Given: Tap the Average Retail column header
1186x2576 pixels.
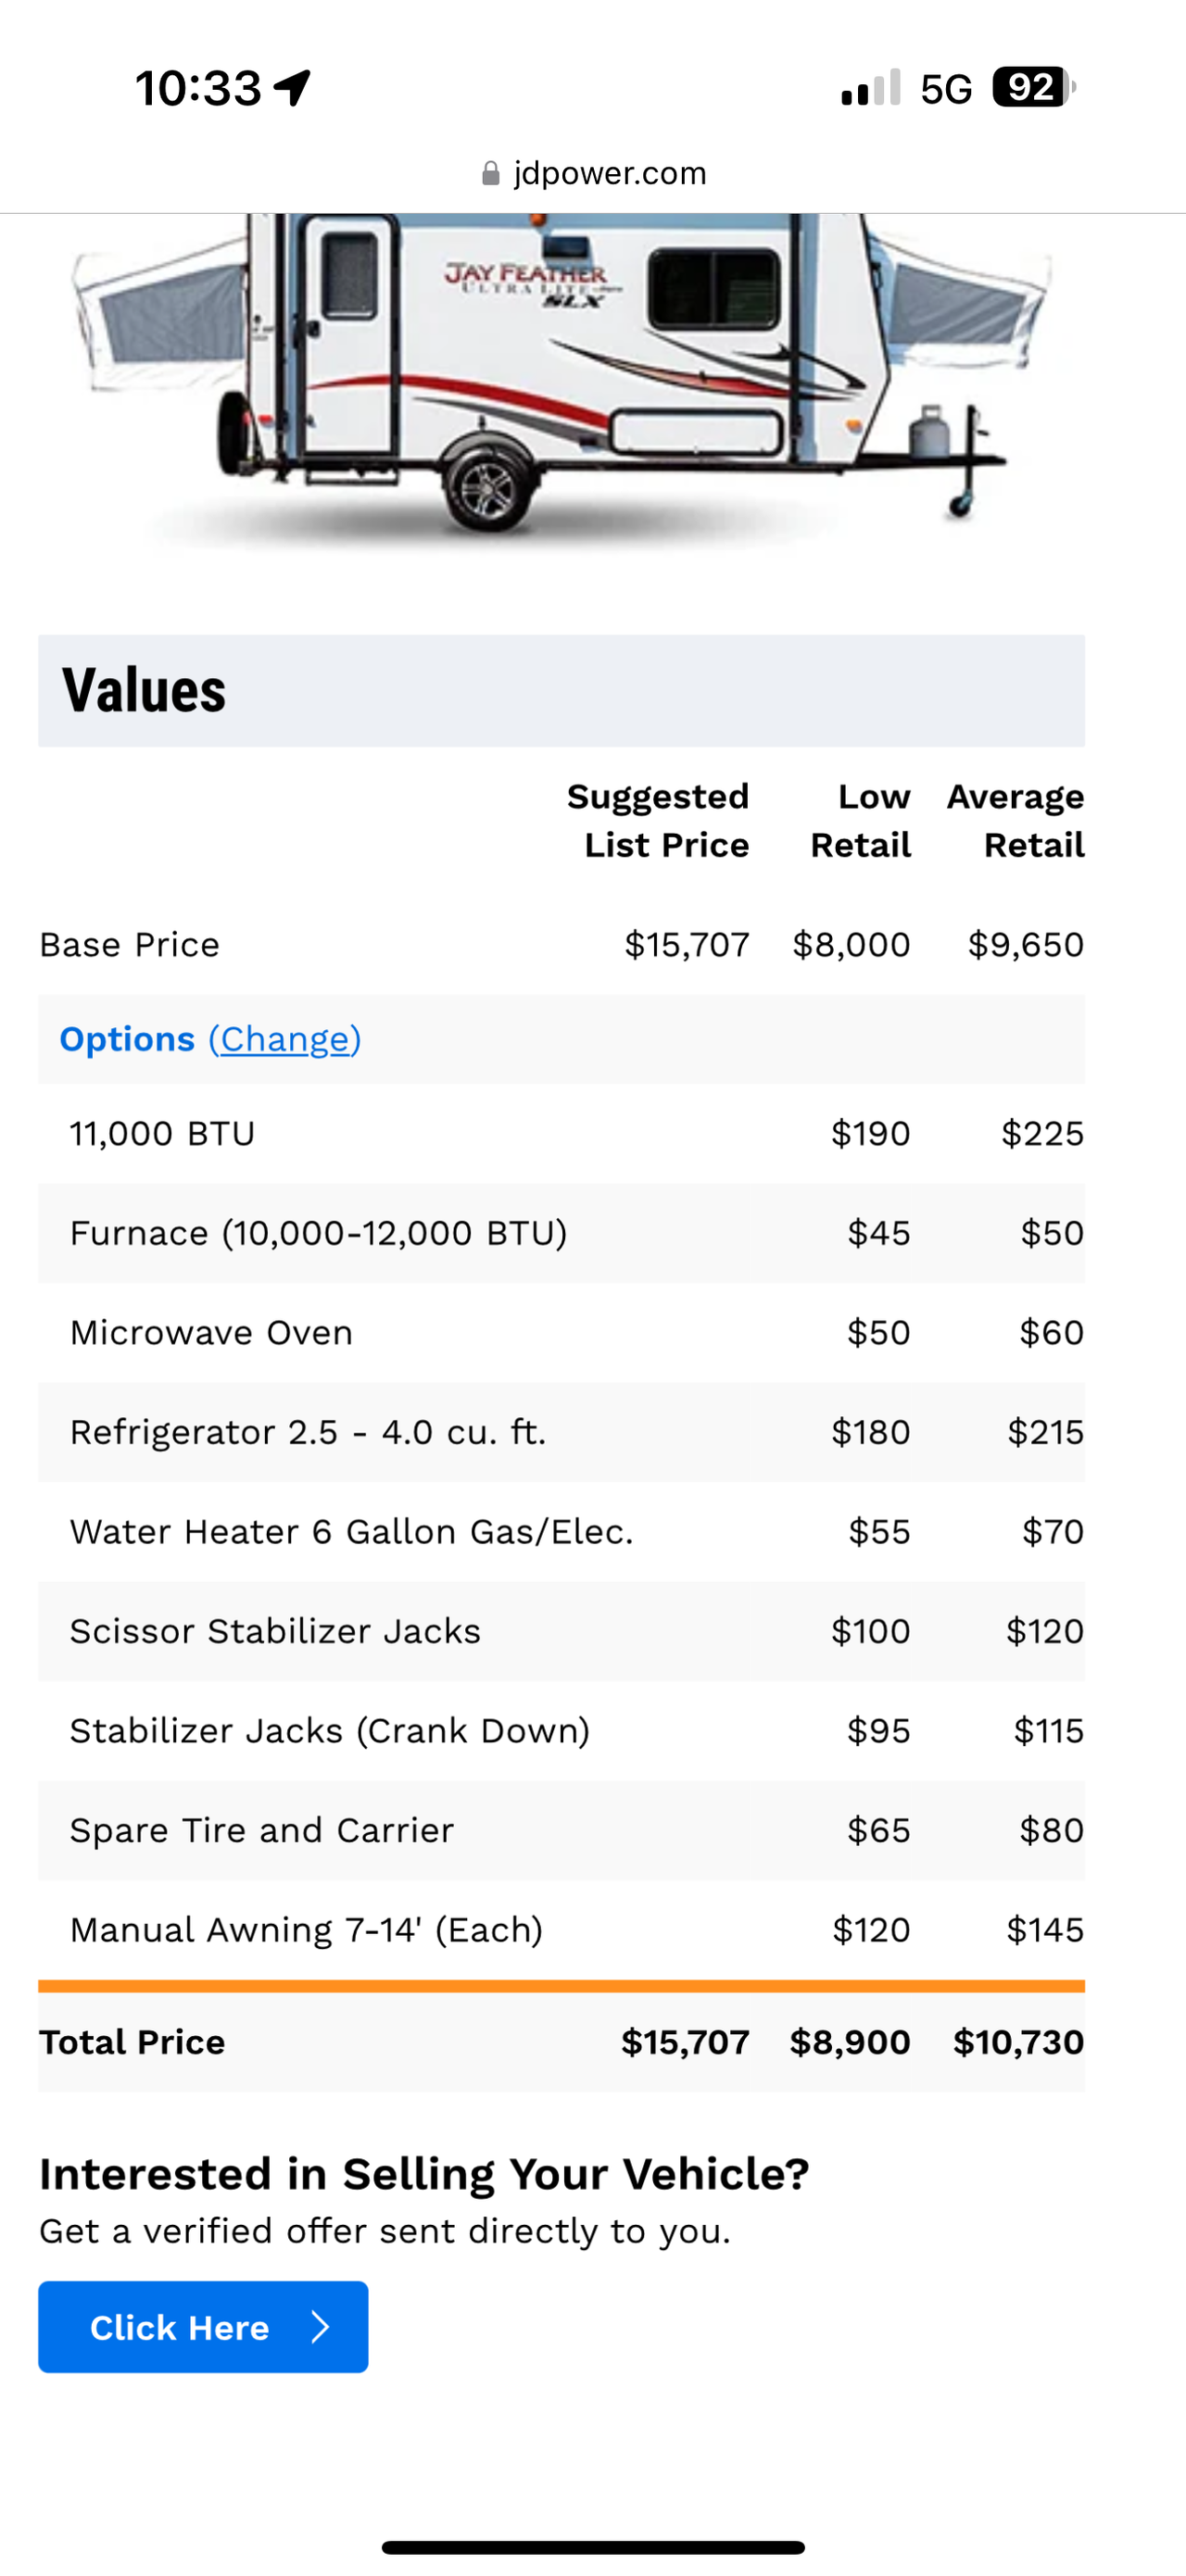Looking at the screenshot, I should tap(1016, 820).
